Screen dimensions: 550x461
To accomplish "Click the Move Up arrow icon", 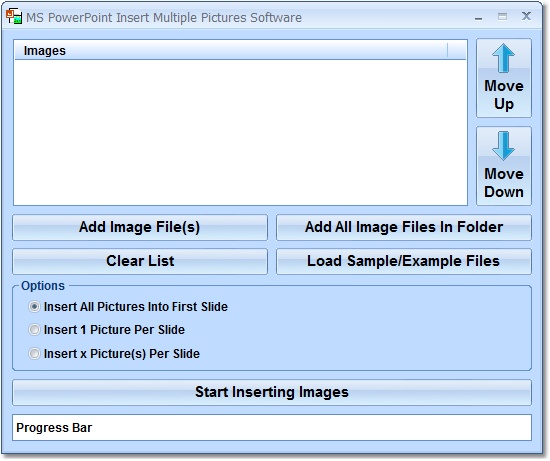I will [503, 58].
